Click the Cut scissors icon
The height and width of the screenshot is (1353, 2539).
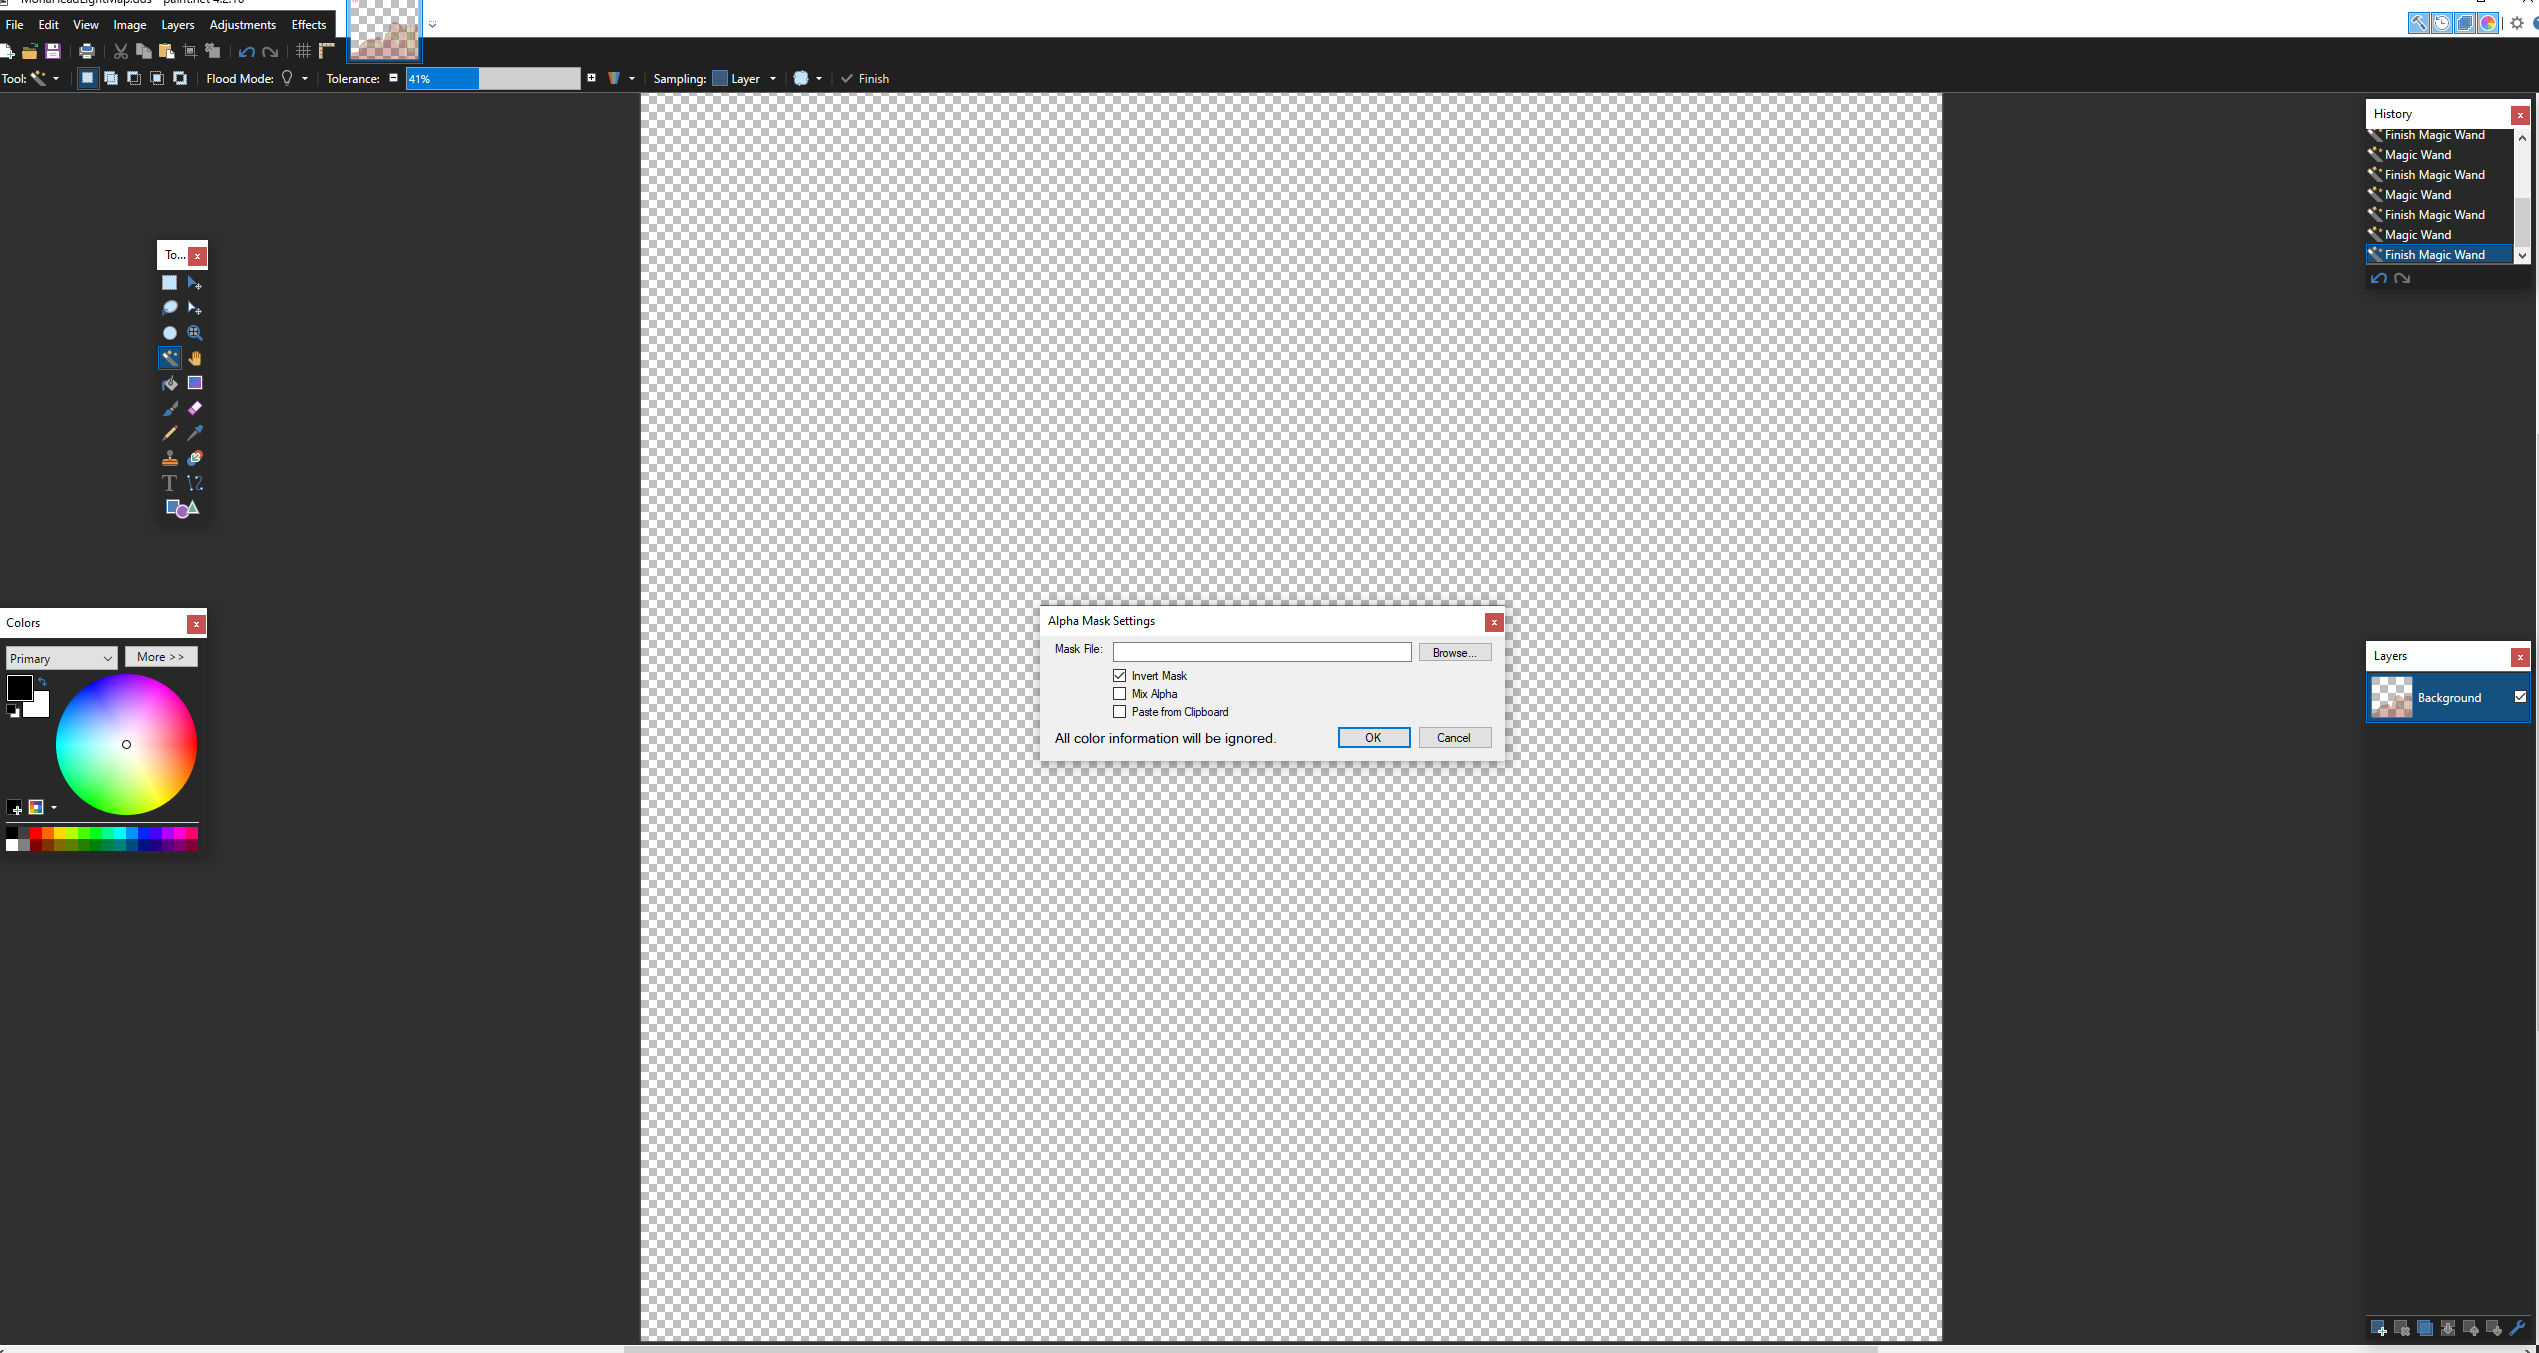pos(121,51)
